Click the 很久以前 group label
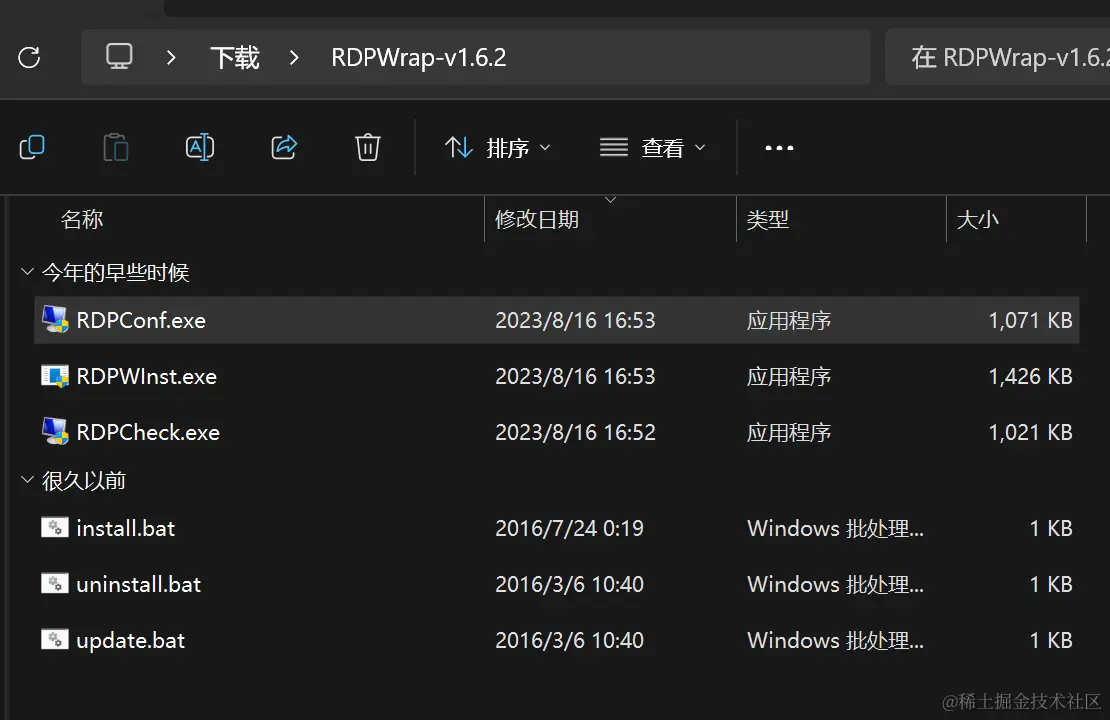 84,481
